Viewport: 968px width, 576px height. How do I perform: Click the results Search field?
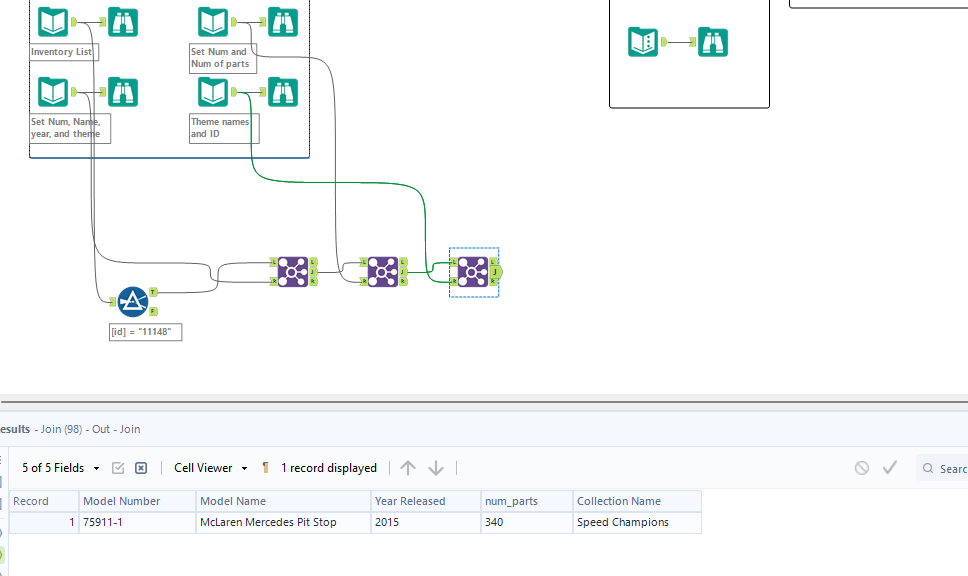[943, 469]
